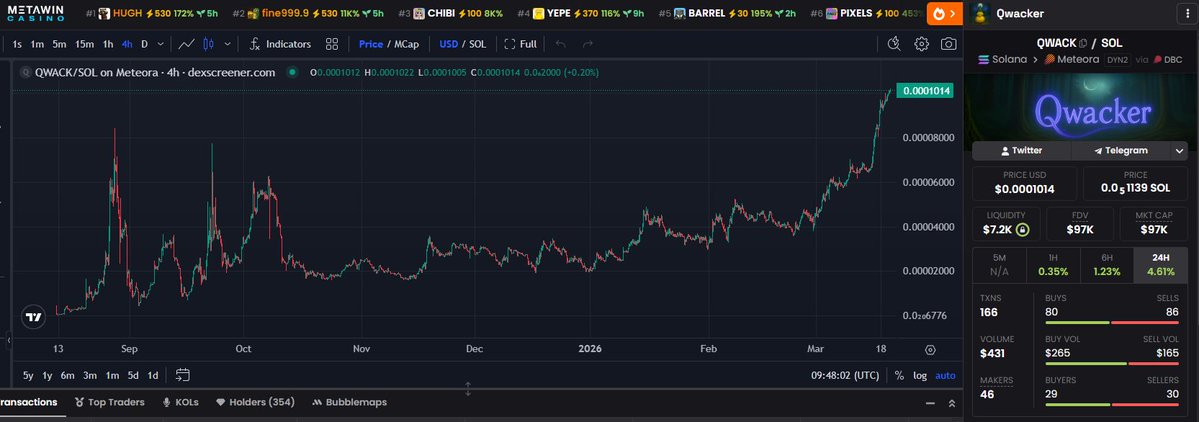
Task: Switch chart to Price mode
Action: 371,44
